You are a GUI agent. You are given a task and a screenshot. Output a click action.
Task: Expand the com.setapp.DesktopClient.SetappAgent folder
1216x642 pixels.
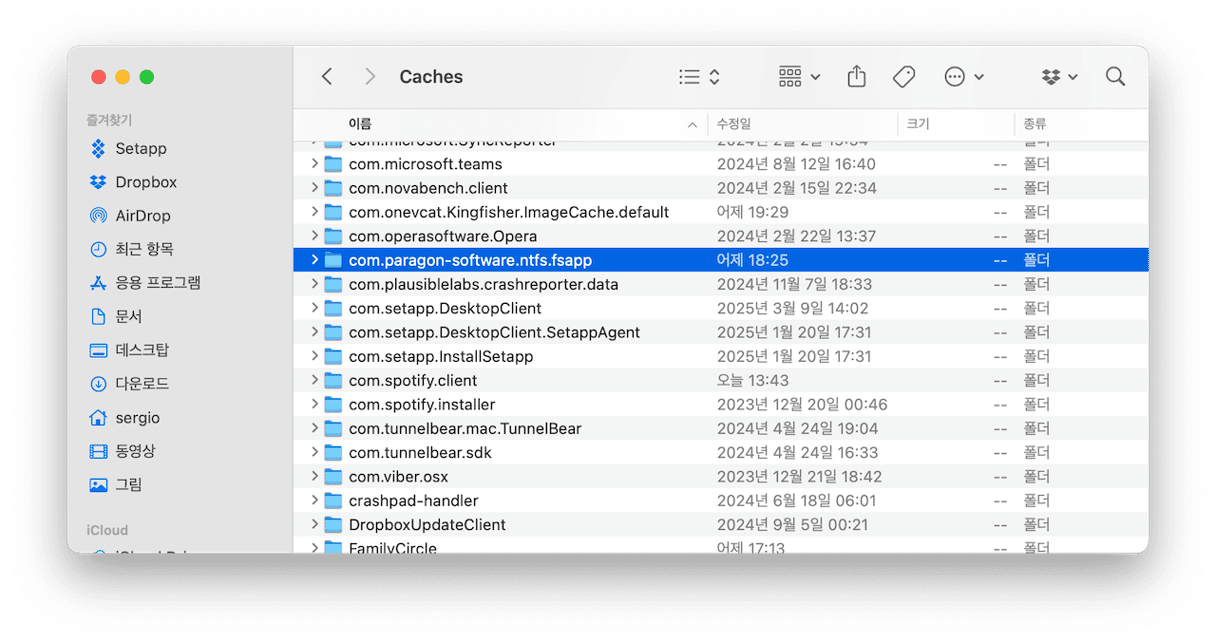pos(314,332)
